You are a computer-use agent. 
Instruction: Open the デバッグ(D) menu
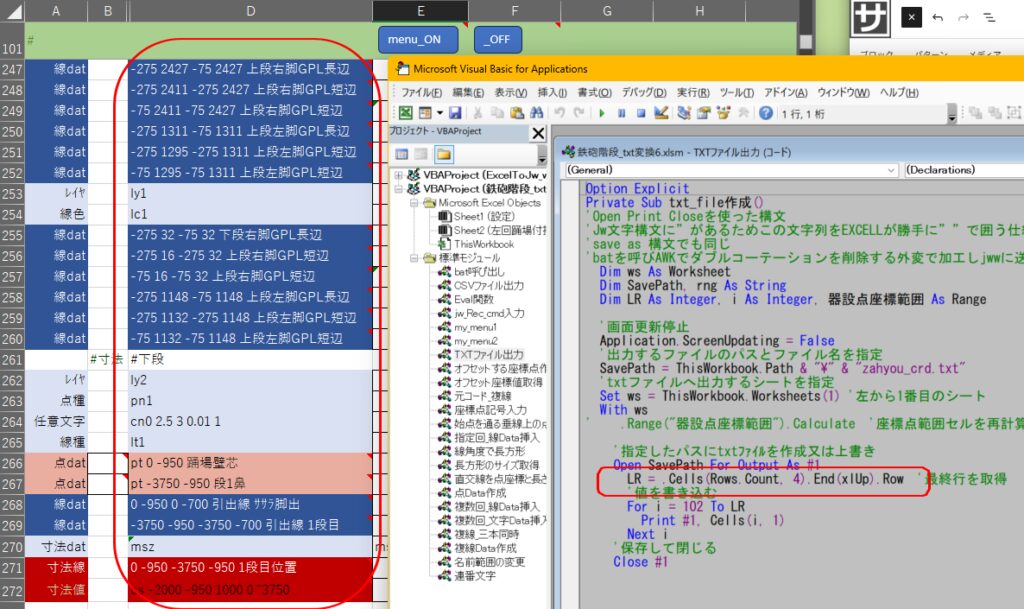[x=643, y=92]
